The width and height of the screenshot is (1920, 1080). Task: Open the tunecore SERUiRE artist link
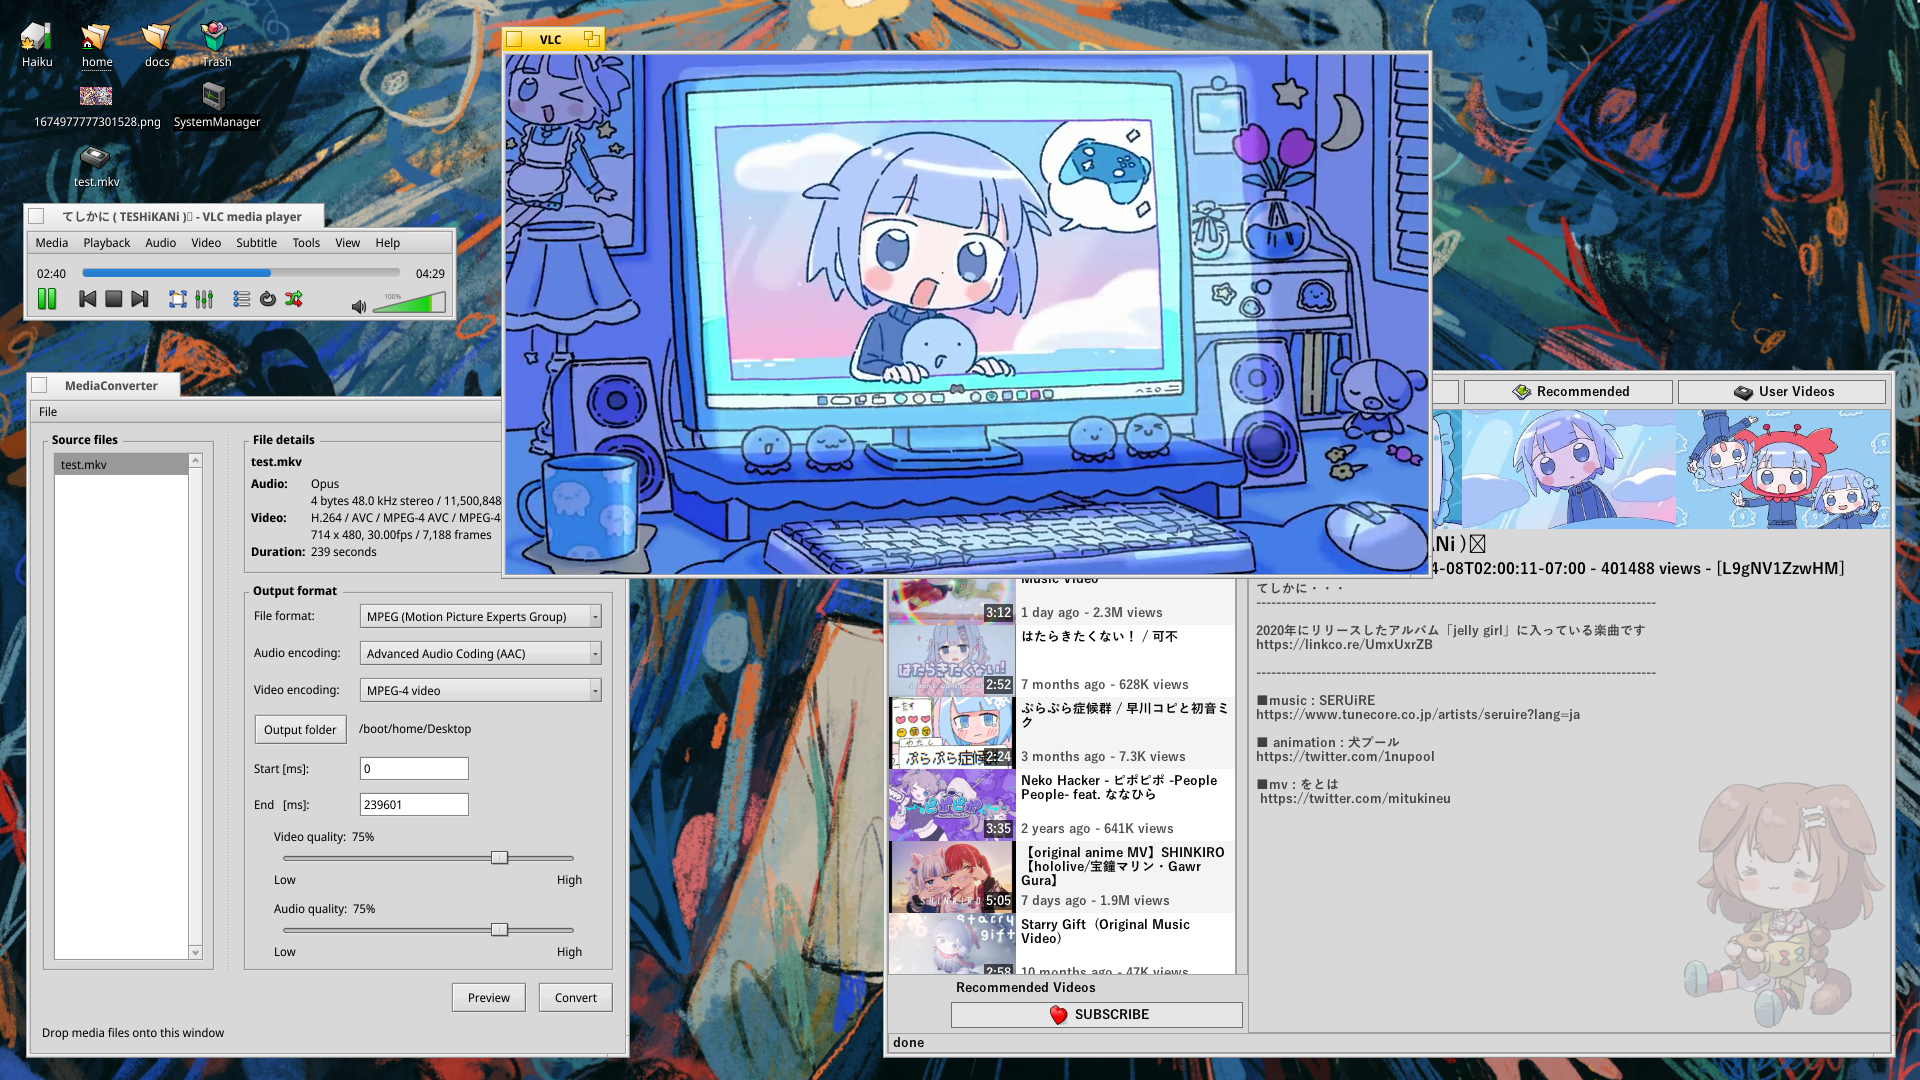click(x=1418, y=715)
